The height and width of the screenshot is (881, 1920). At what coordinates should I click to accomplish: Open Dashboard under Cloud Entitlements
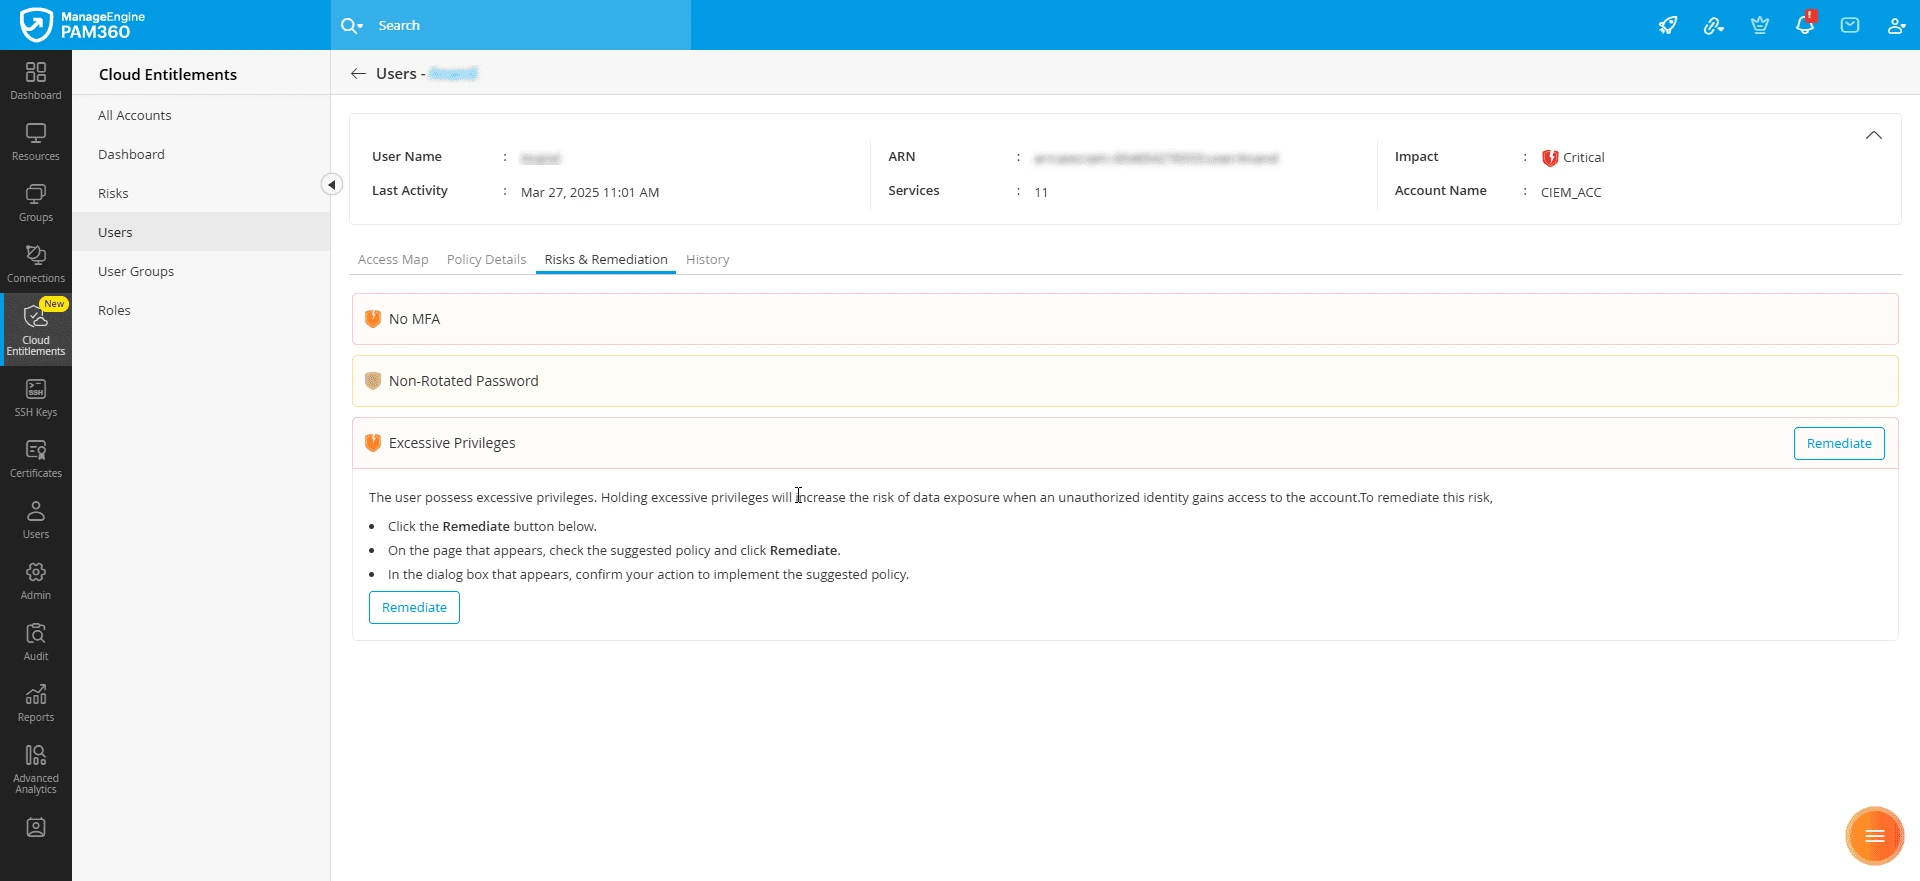click(x=201, y=154)
